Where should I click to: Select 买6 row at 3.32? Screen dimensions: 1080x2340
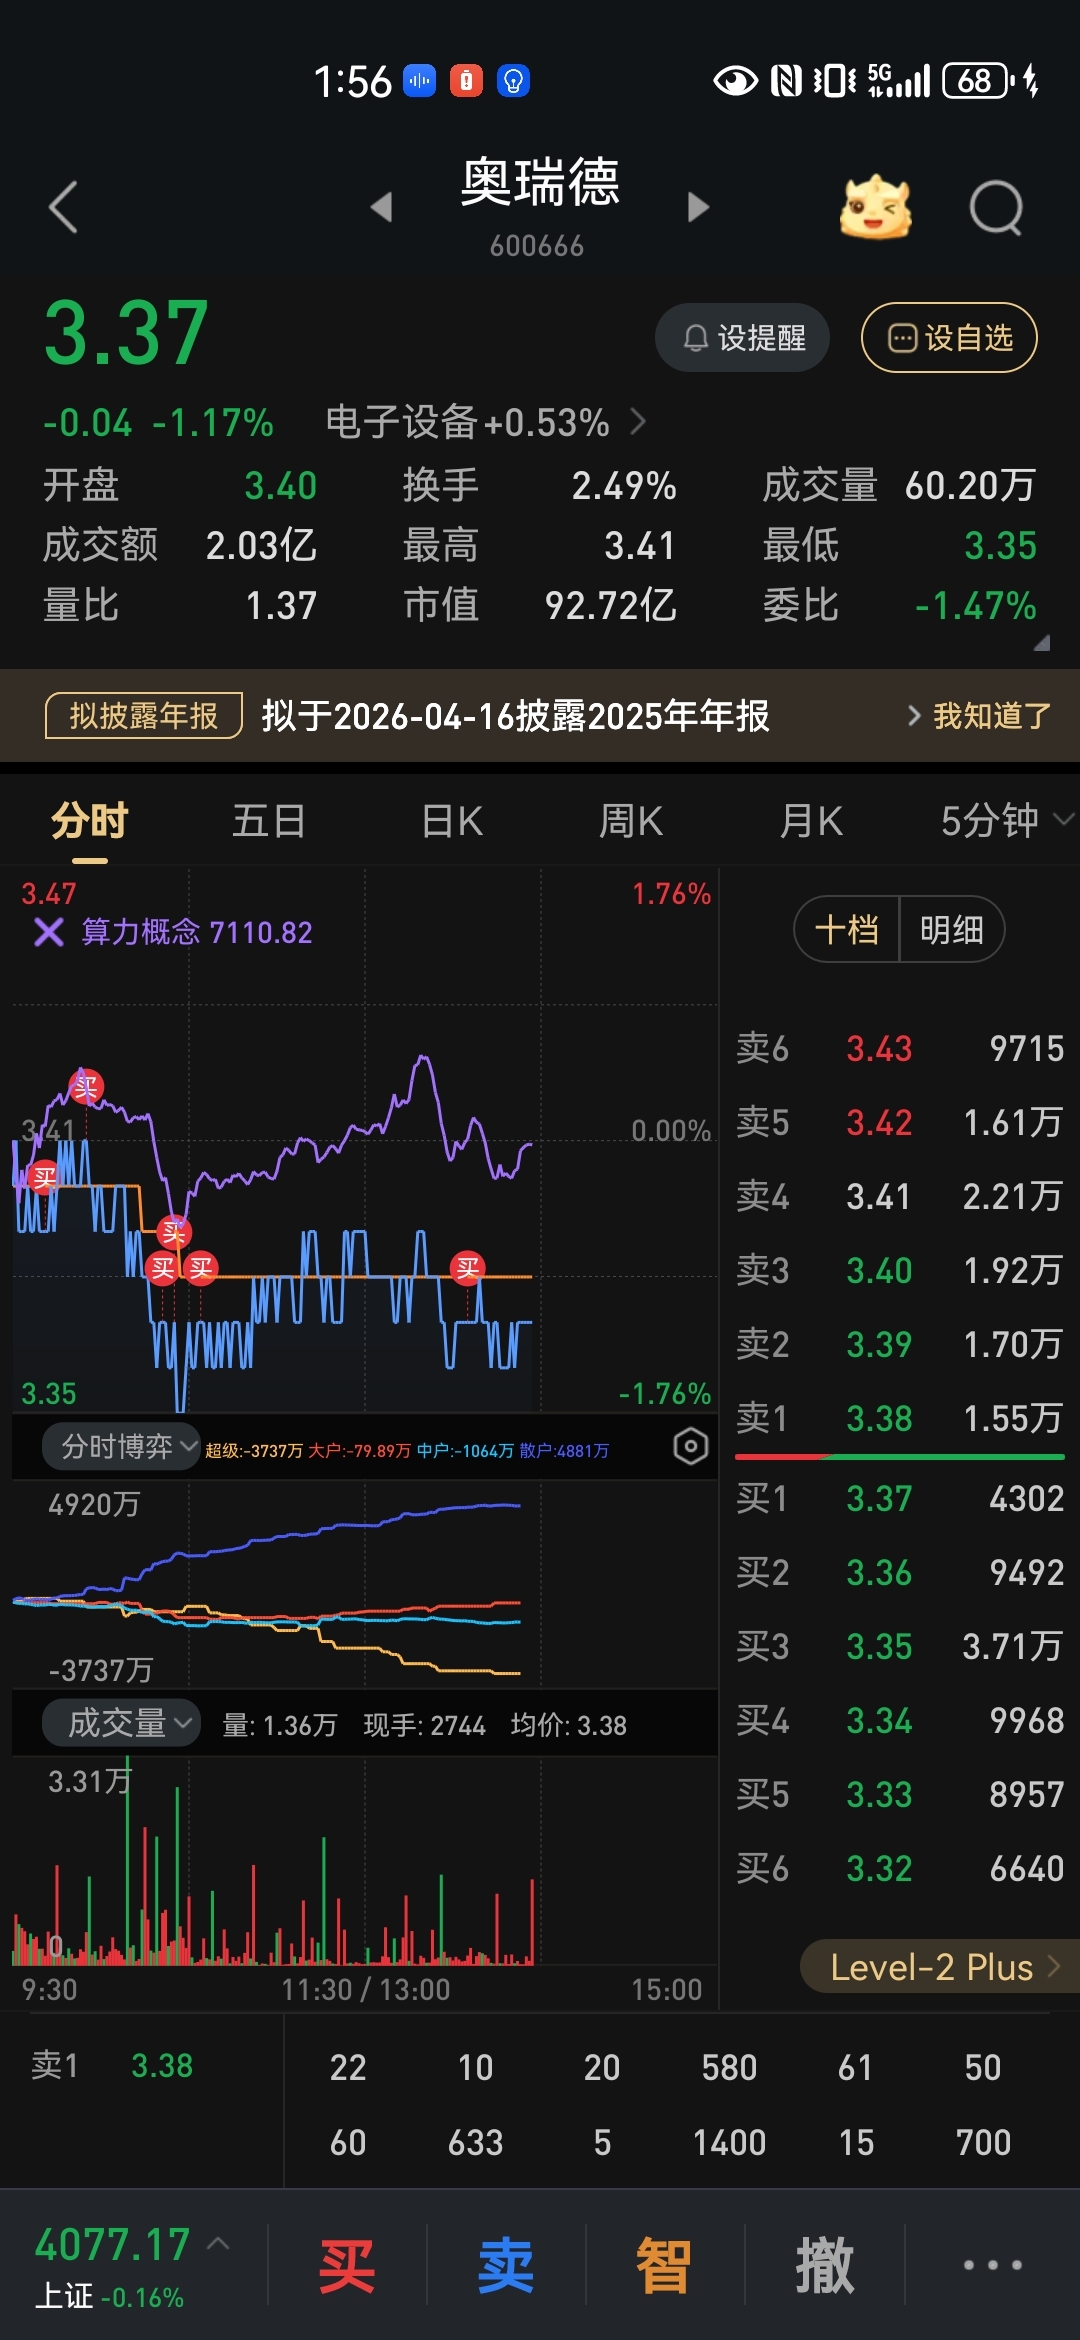[x=899, y=1868]
